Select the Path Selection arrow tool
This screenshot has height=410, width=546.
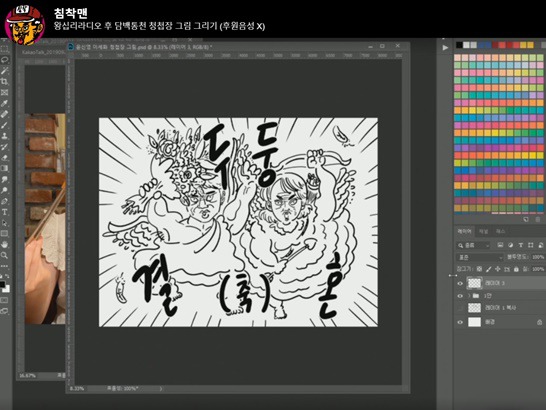pyautogui.click(x=5, y=223)
